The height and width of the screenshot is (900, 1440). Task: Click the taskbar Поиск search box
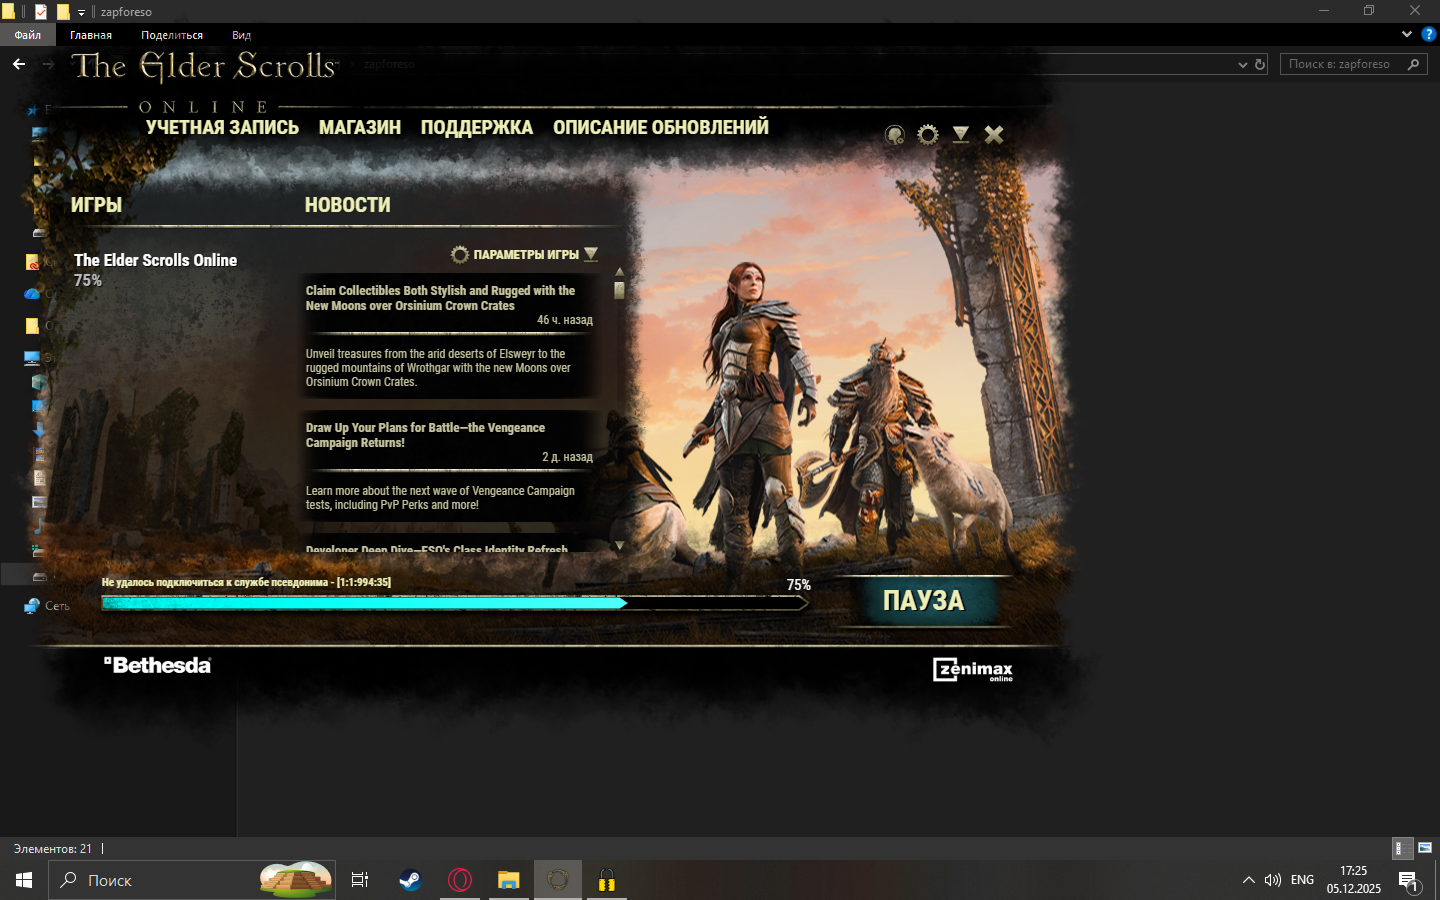192,880
